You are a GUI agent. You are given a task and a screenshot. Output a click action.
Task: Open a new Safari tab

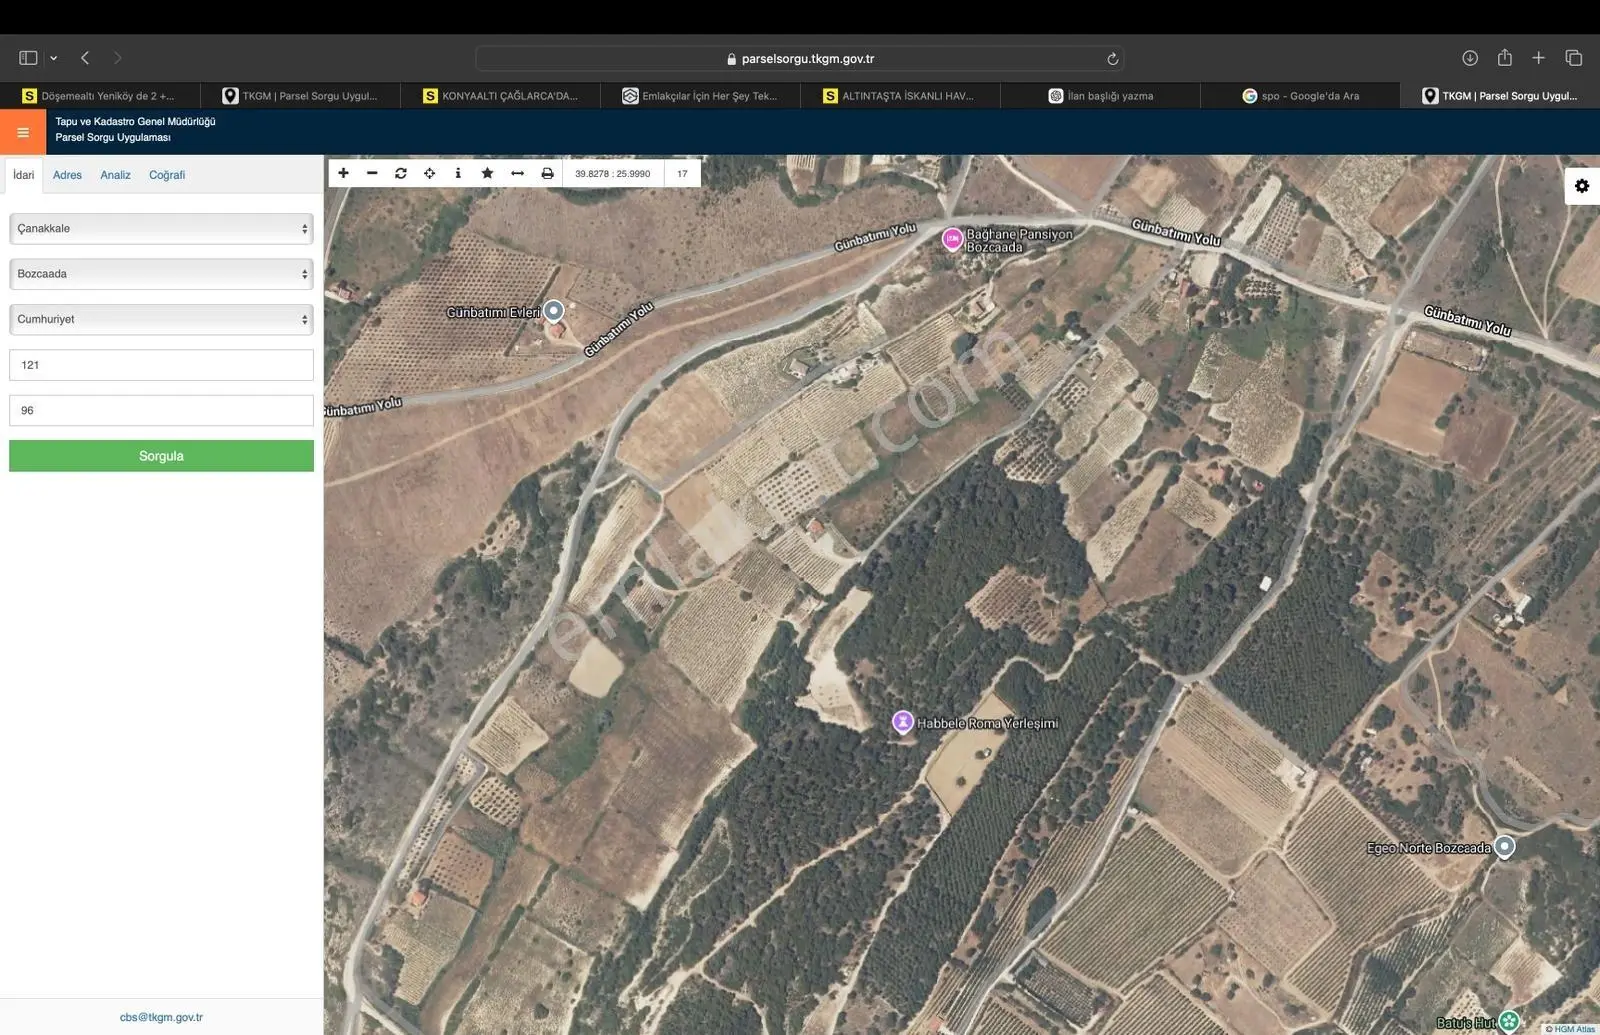click(1539, 58)
